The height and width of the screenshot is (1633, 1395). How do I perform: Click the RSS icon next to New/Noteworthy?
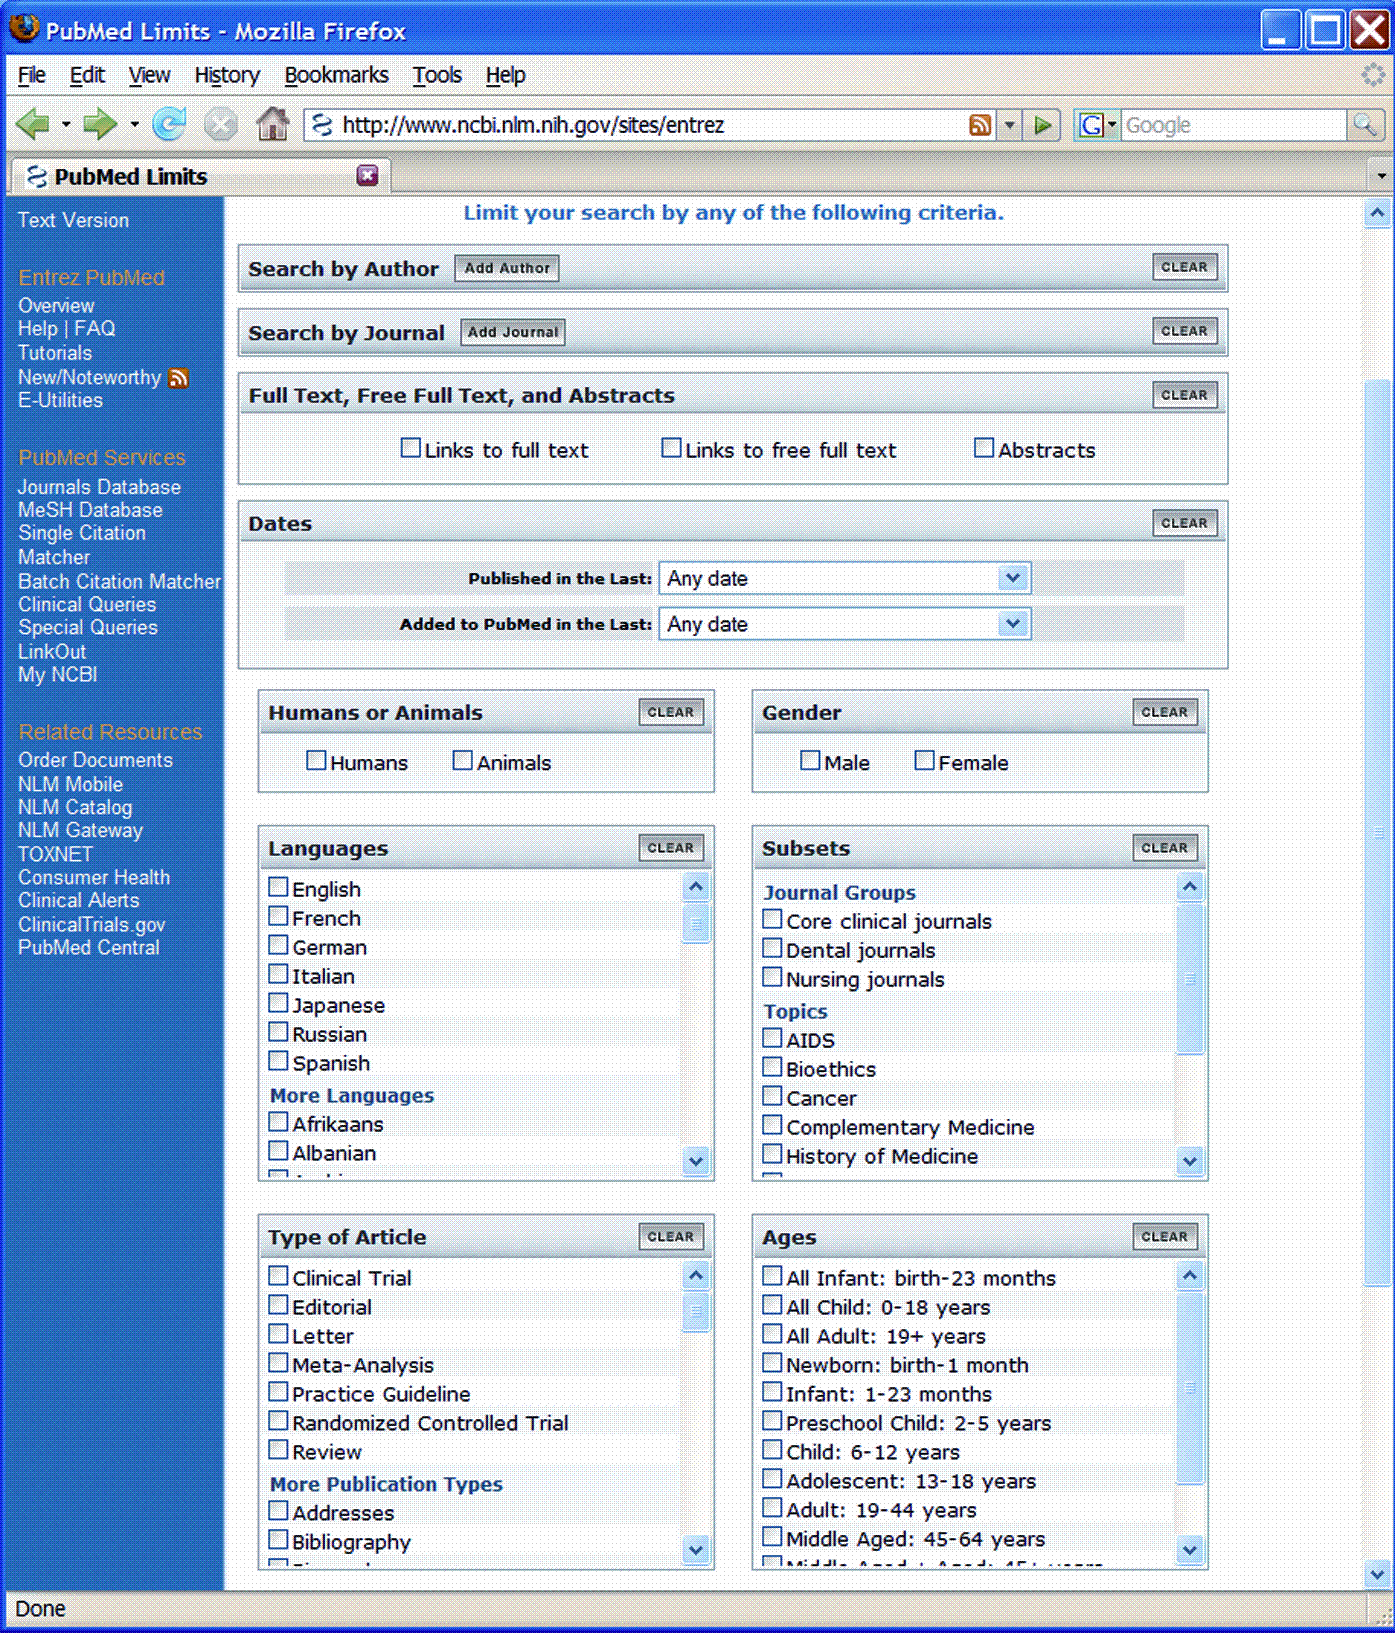[x=179, y=378]
